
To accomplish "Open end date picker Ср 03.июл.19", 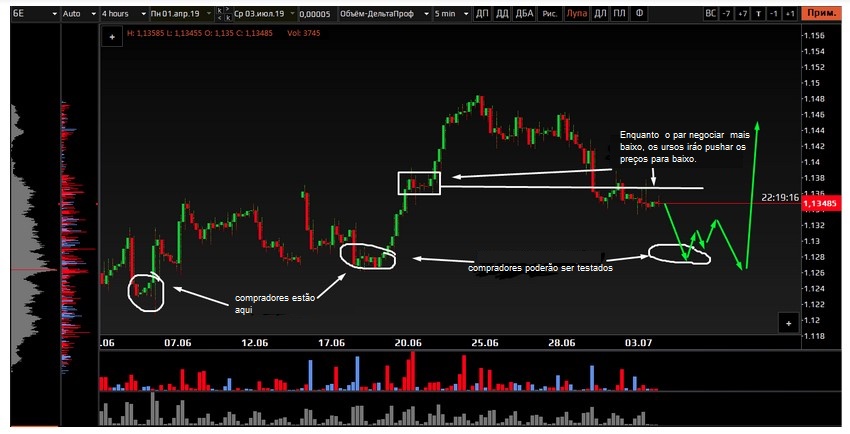I will (265, 14).
